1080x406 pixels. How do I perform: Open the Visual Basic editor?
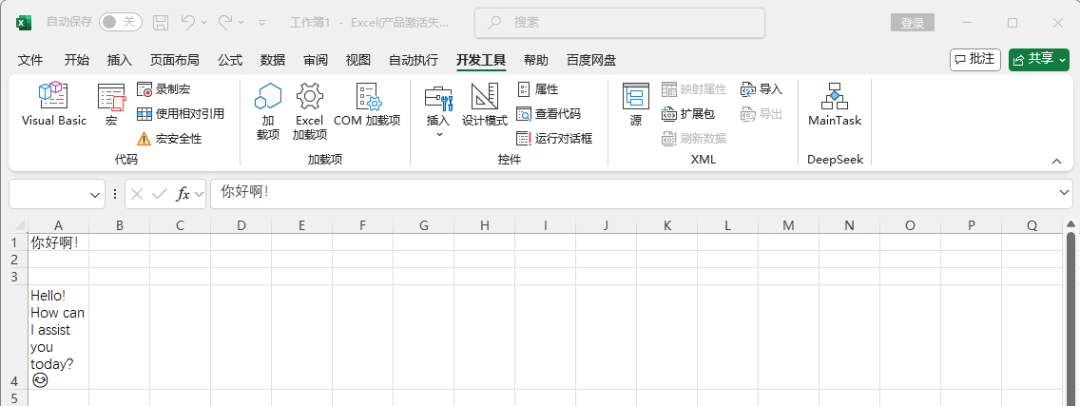coord(54,105)
